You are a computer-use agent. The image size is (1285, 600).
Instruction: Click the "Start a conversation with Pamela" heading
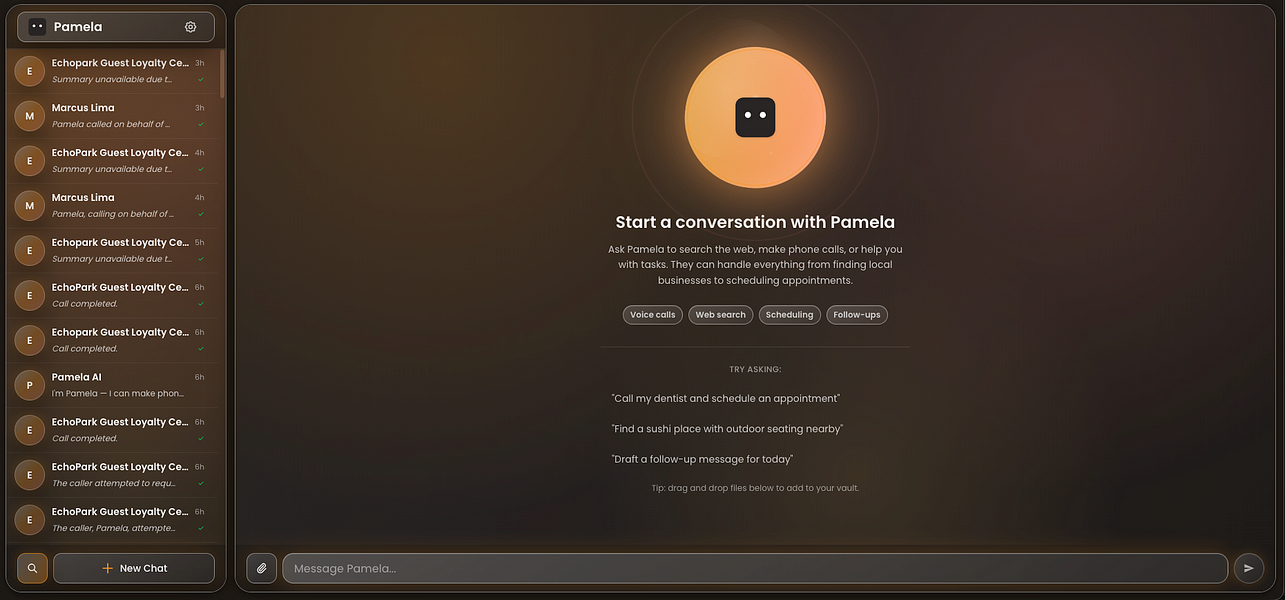(x=755, y=222)
